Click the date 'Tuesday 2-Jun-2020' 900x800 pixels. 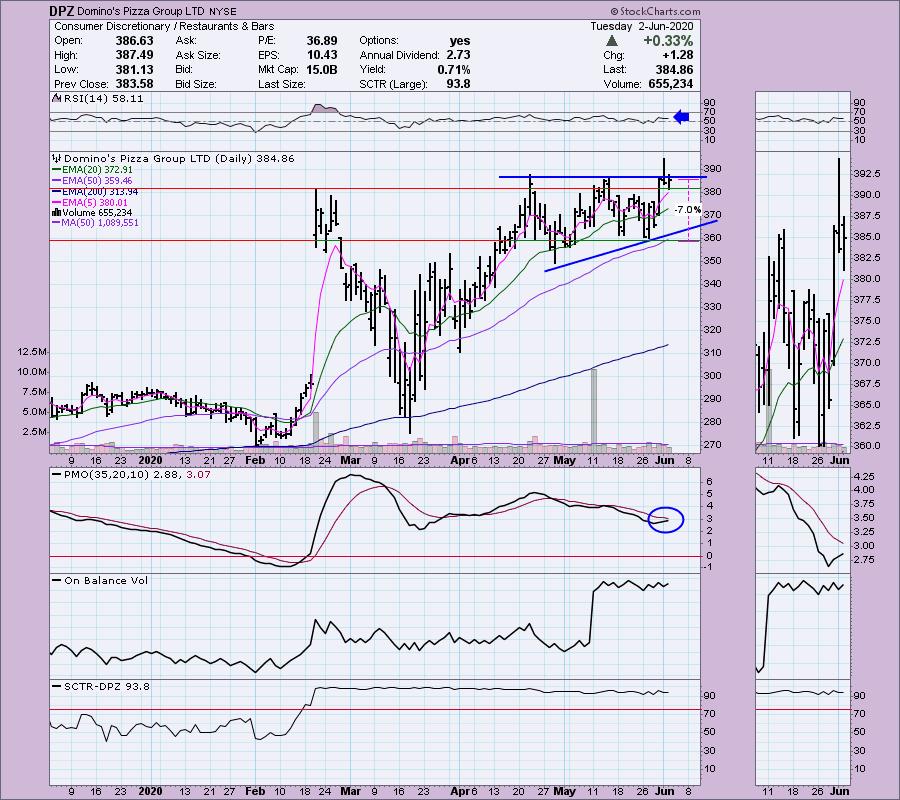click(642, 26)
